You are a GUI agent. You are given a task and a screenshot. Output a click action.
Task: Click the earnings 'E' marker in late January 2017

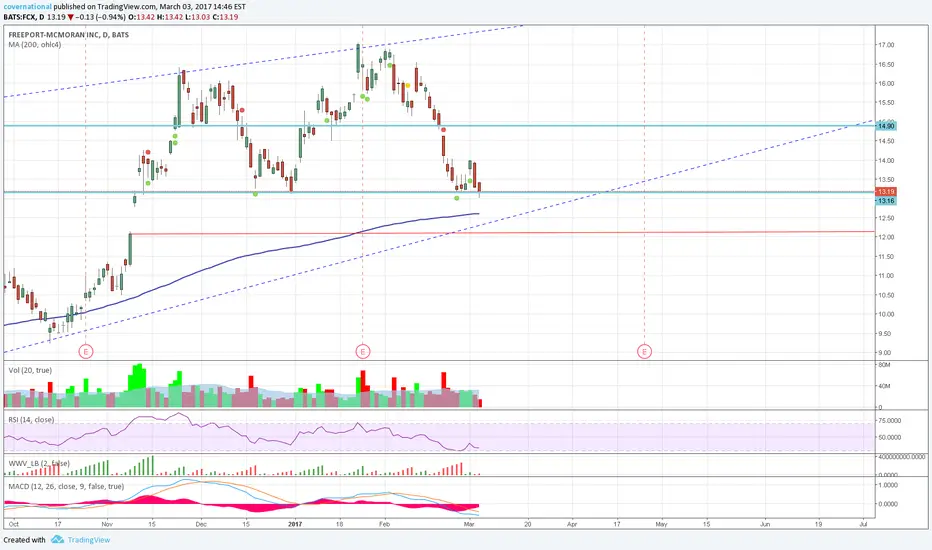tap(363, 352)
